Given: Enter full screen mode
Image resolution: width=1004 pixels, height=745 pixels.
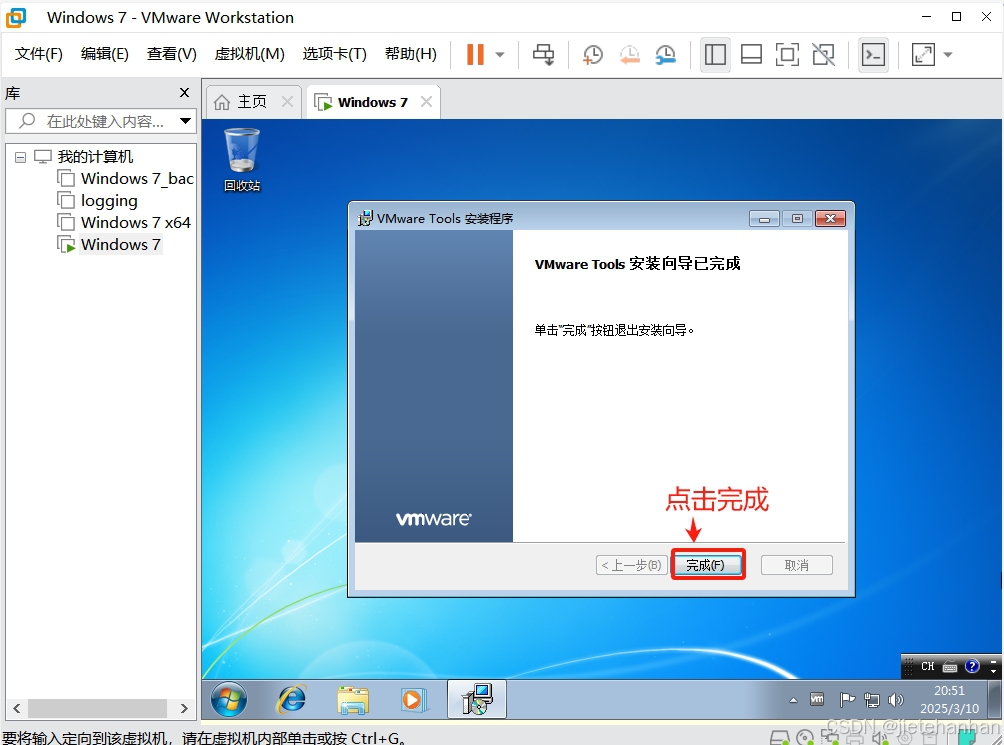Looking at the screenshot, I should point(787,54).
